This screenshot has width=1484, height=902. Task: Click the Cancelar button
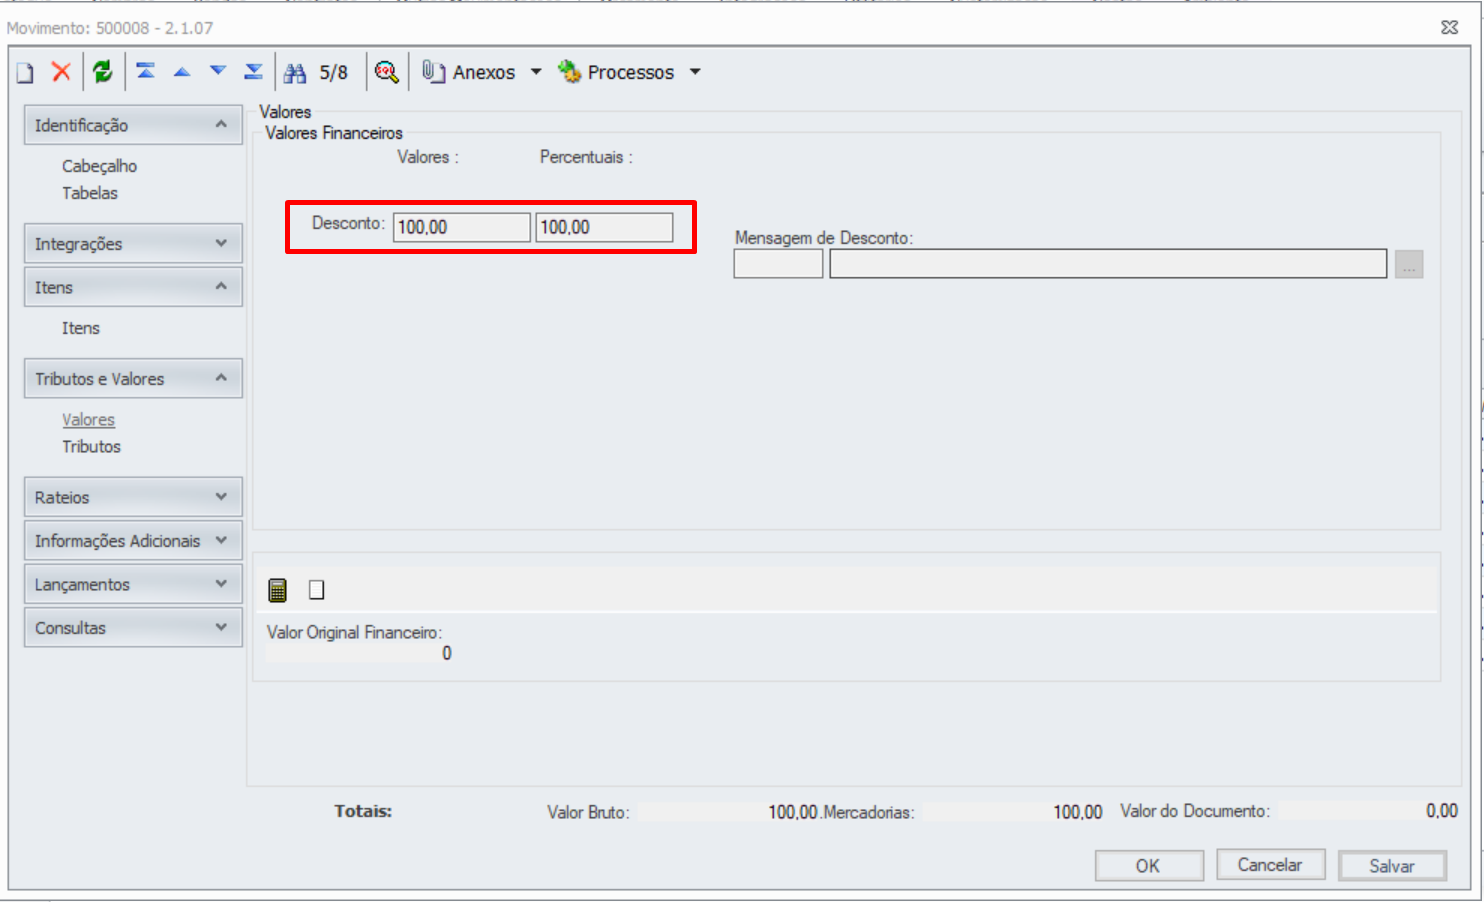click(1270, 865)
